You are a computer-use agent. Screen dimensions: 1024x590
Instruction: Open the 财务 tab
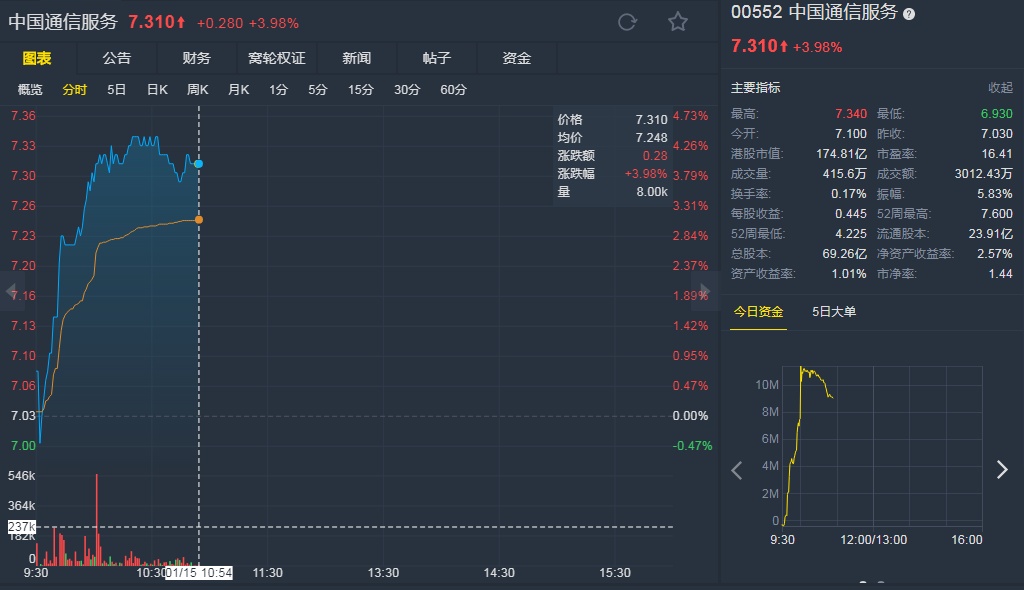click(196, 58)
